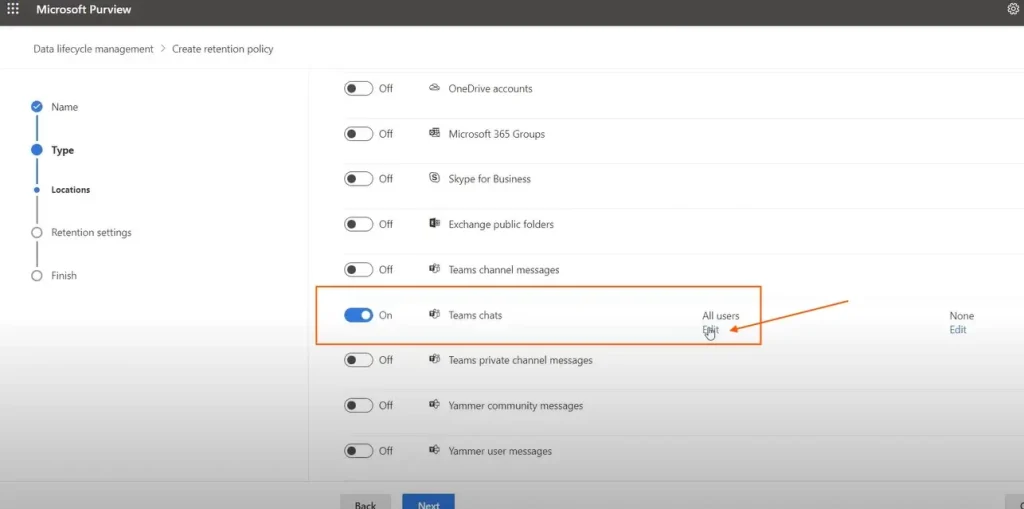
Task: Click the Next button
Action: click(x=428, y=503)
